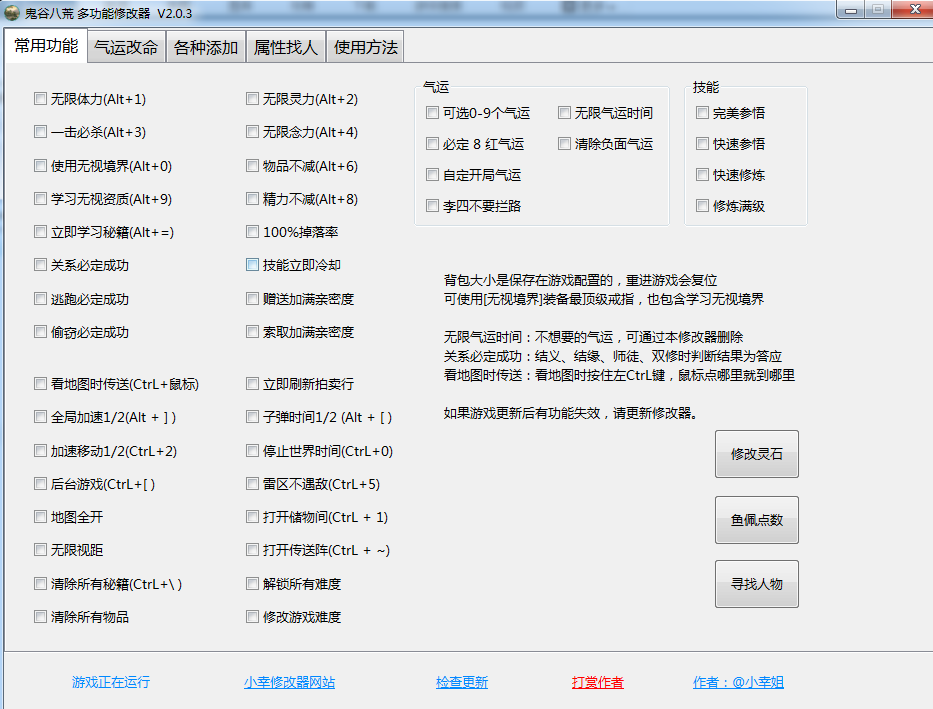Check 雷区不遇敌(CtrL+5)
Viewport: 933px width, 709px height.
(252, 484)
